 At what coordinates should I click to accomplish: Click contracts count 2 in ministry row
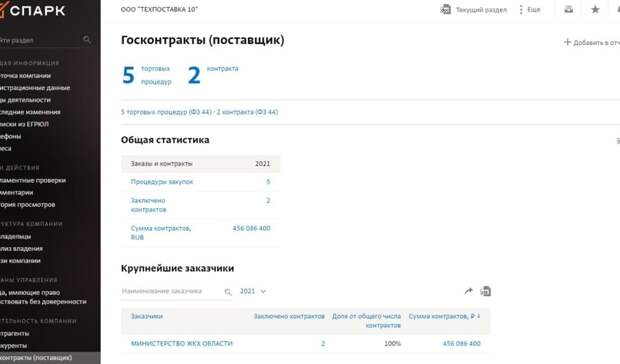[x=323, y=343]
